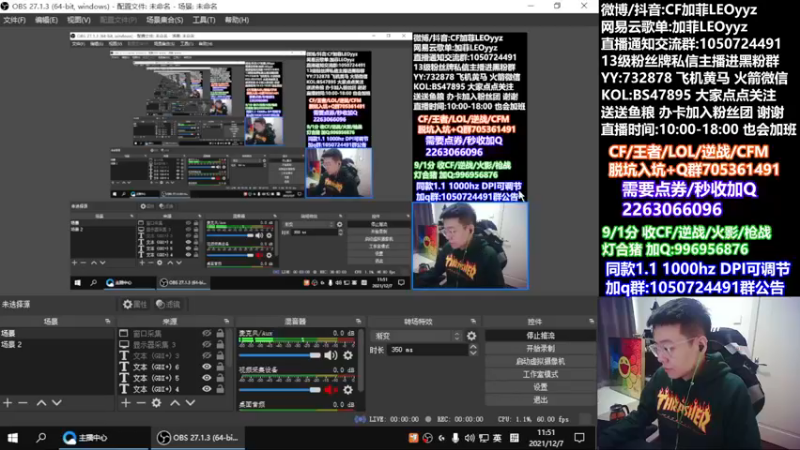Viewport: 800px width, 450px height.
Task: Click the 滤镜 filters button
Action: pyautogui.click(x=168, y=305)
